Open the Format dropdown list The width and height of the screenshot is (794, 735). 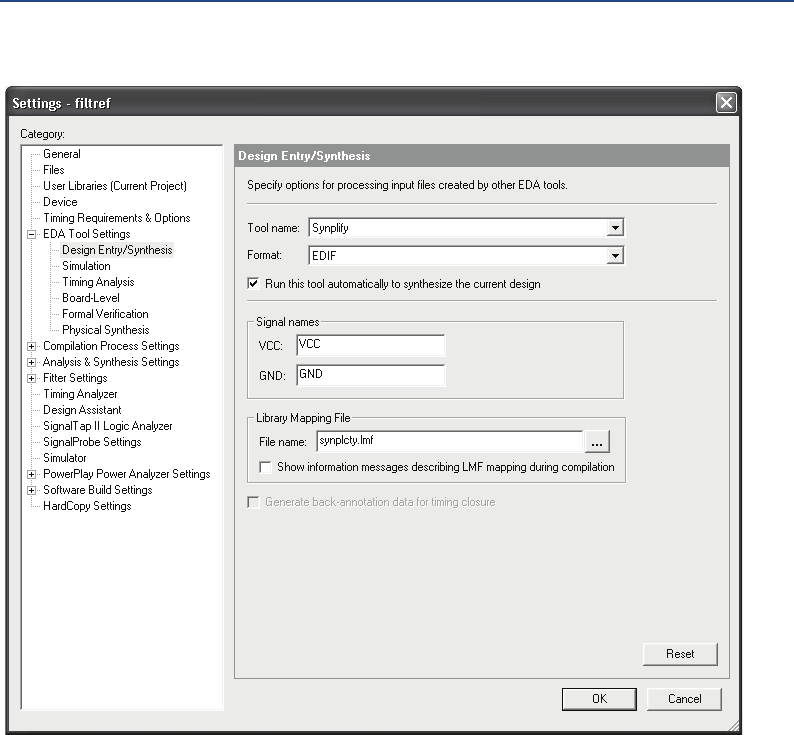(616, 256)
